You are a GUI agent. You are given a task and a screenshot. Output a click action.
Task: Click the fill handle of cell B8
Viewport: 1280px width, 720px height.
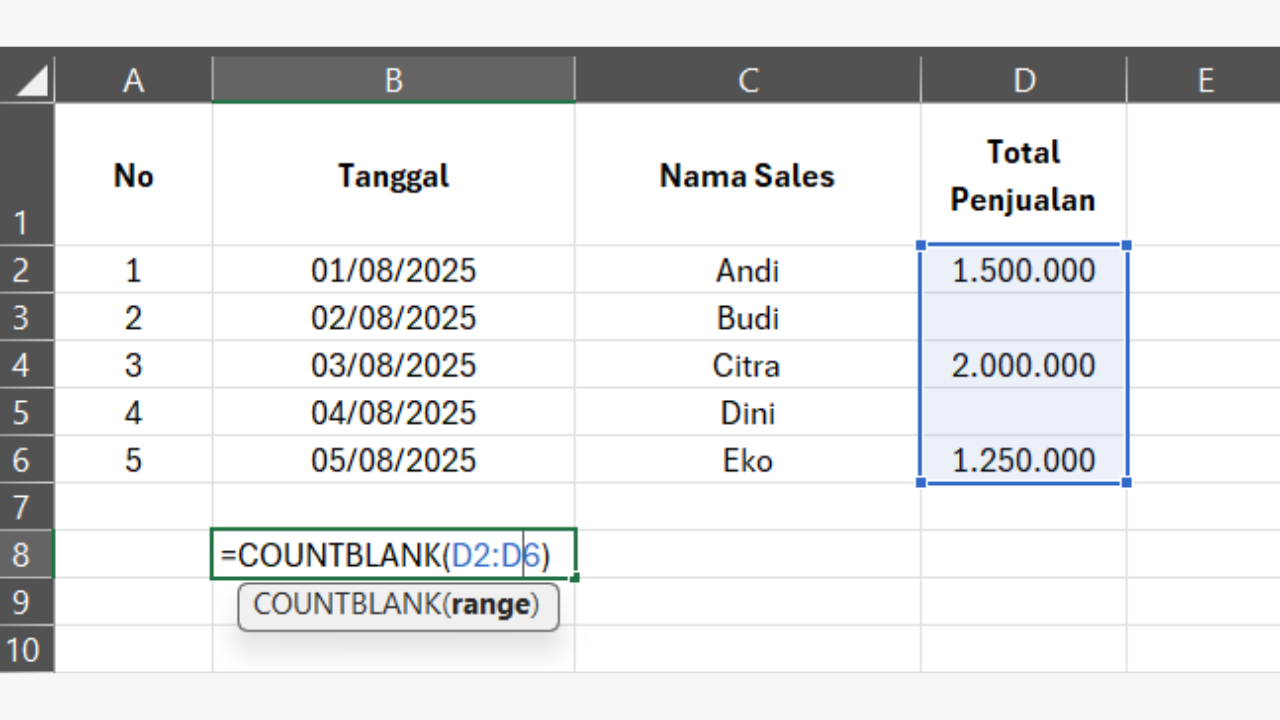576,578
